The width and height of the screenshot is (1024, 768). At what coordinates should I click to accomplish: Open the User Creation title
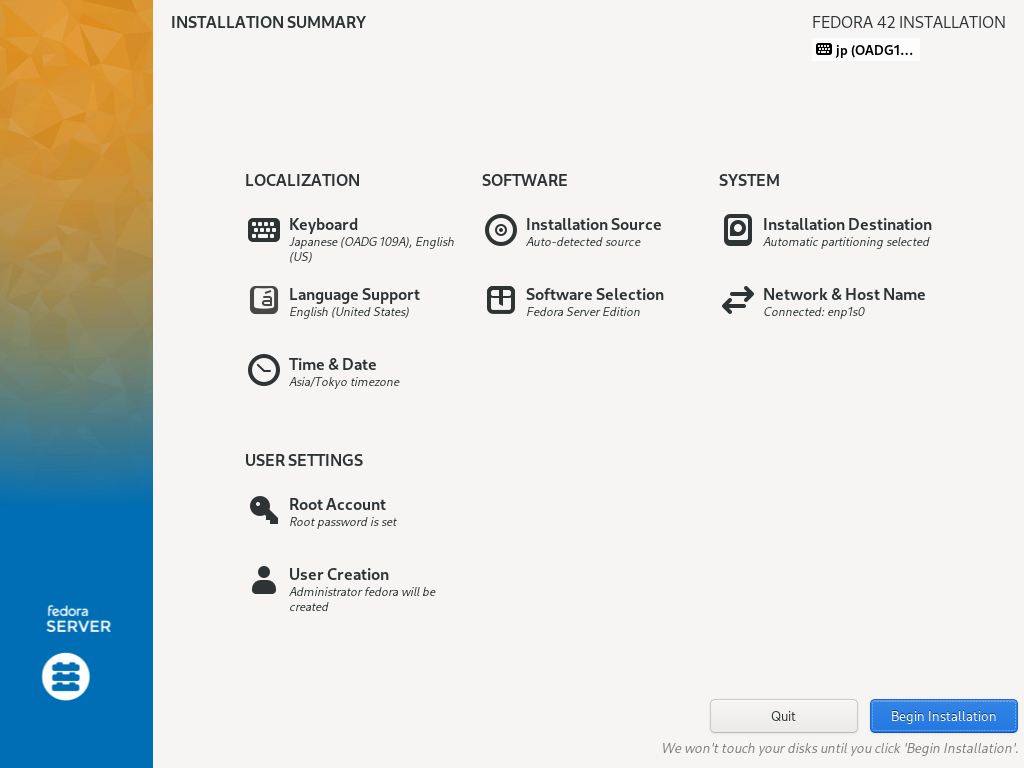[x=339, y=574]
